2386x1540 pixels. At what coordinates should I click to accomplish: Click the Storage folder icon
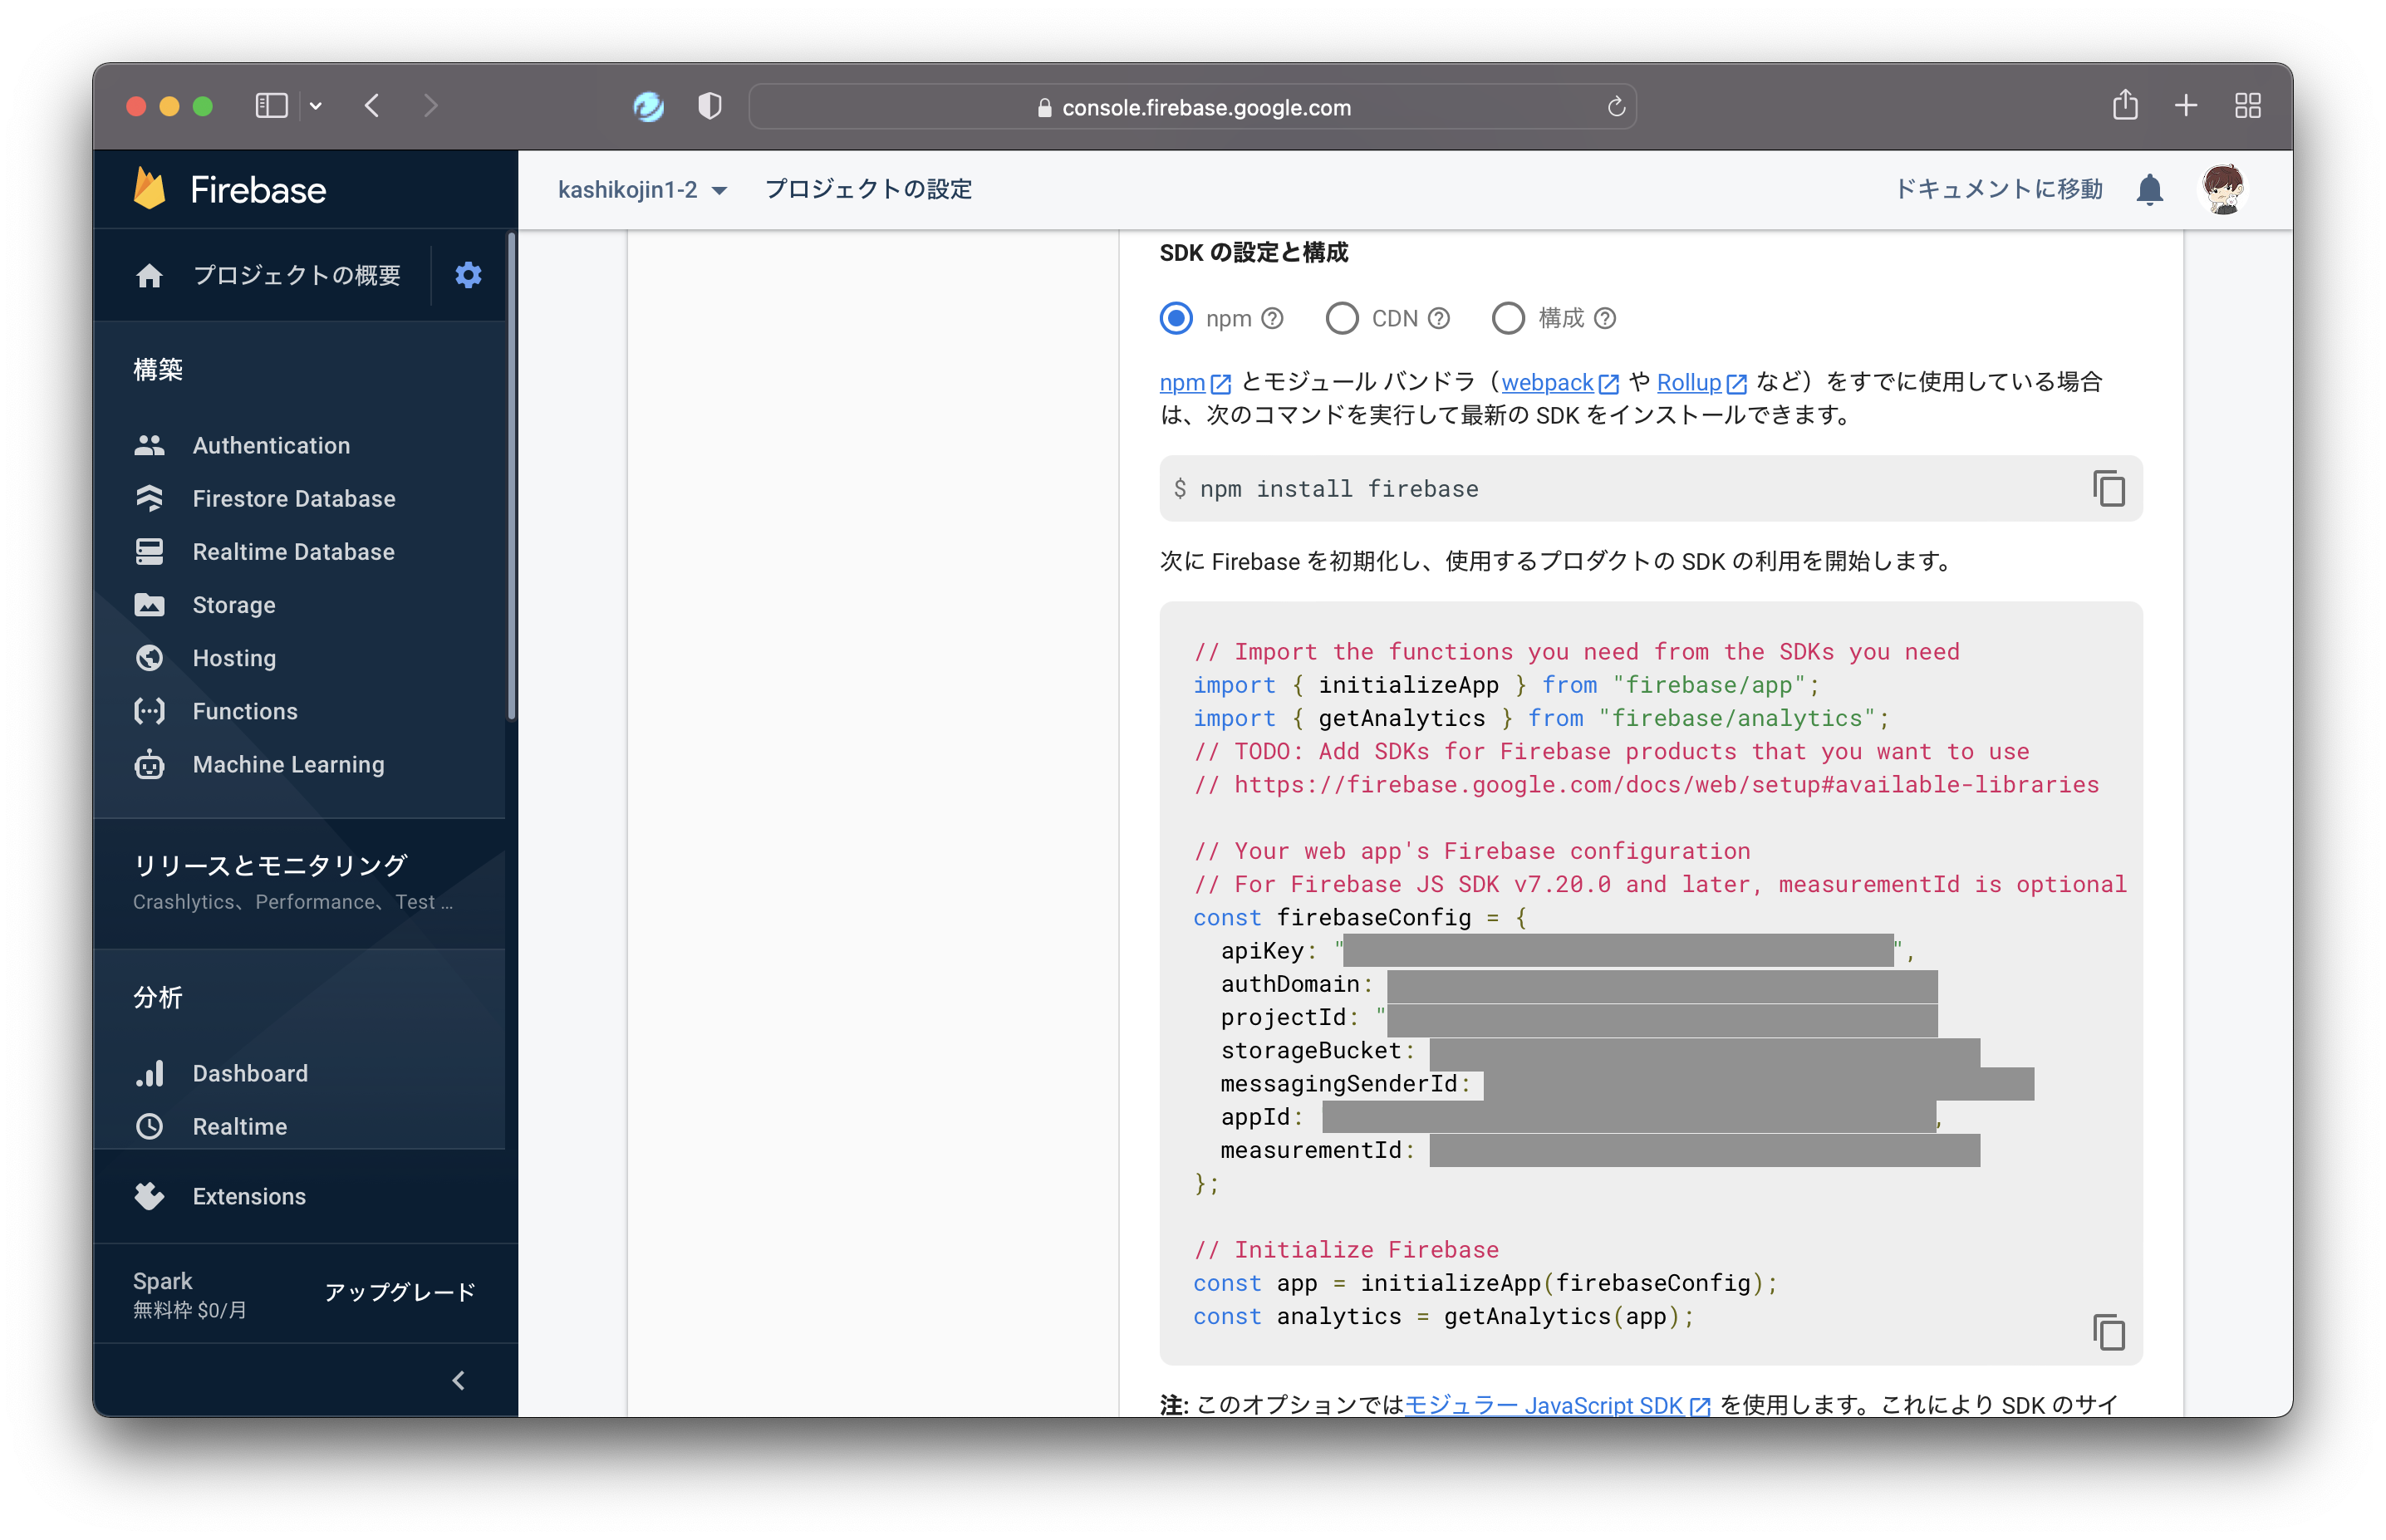[149, 605]
